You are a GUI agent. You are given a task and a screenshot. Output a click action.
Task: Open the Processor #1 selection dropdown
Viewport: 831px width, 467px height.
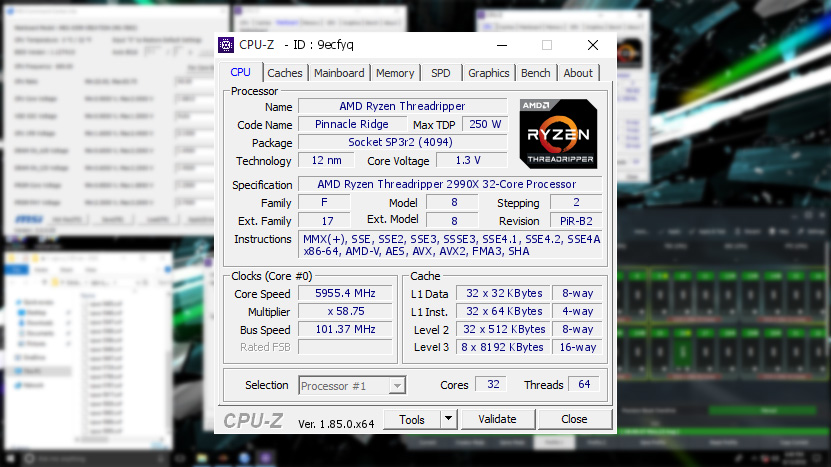[x=352, y=385]
